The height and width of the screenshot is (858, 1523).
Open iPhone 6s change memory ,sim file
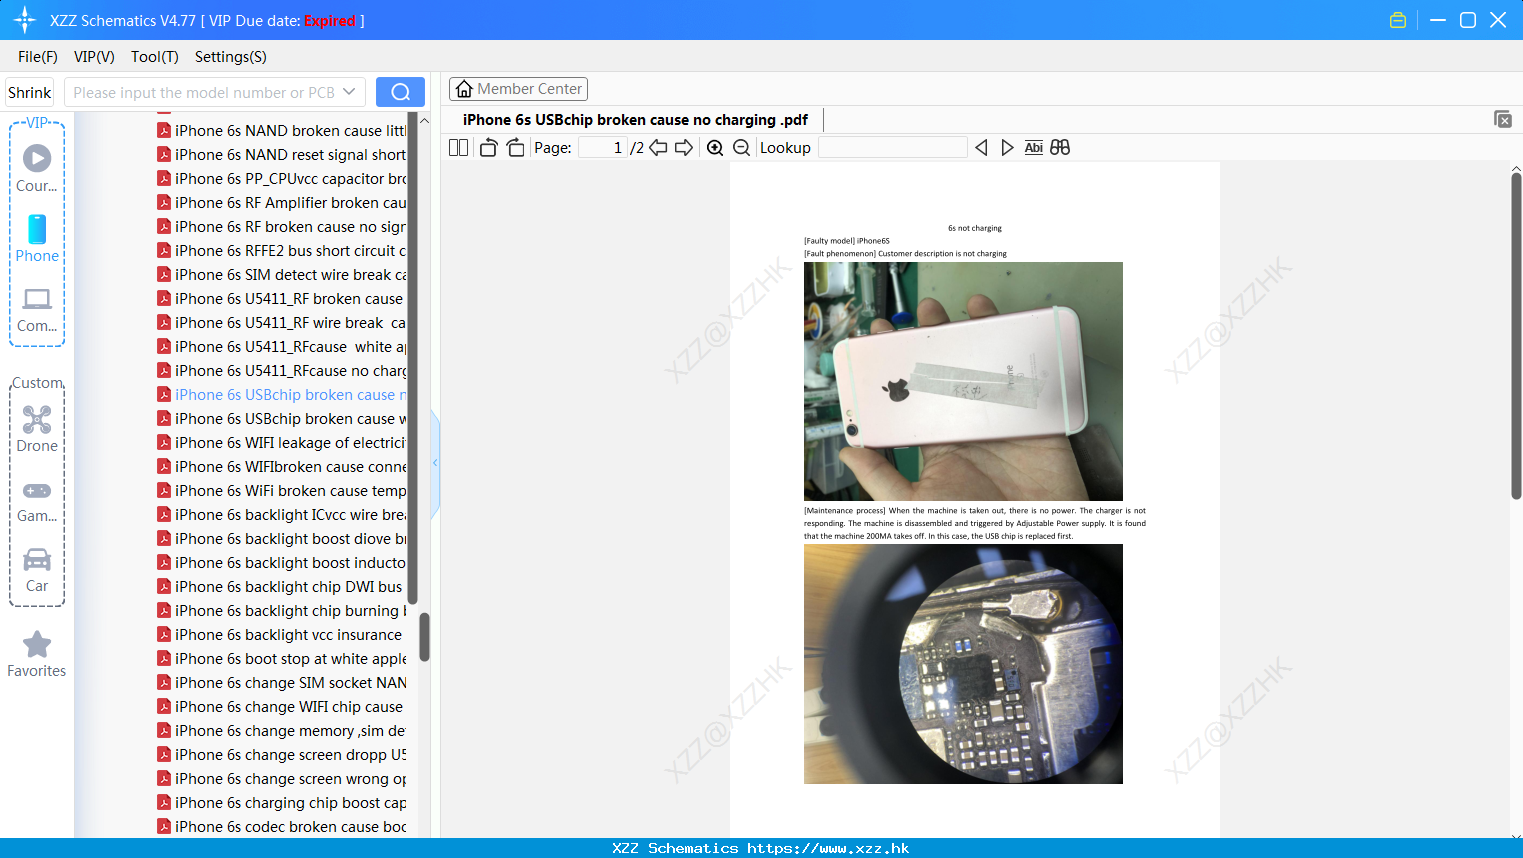(282, 731)
